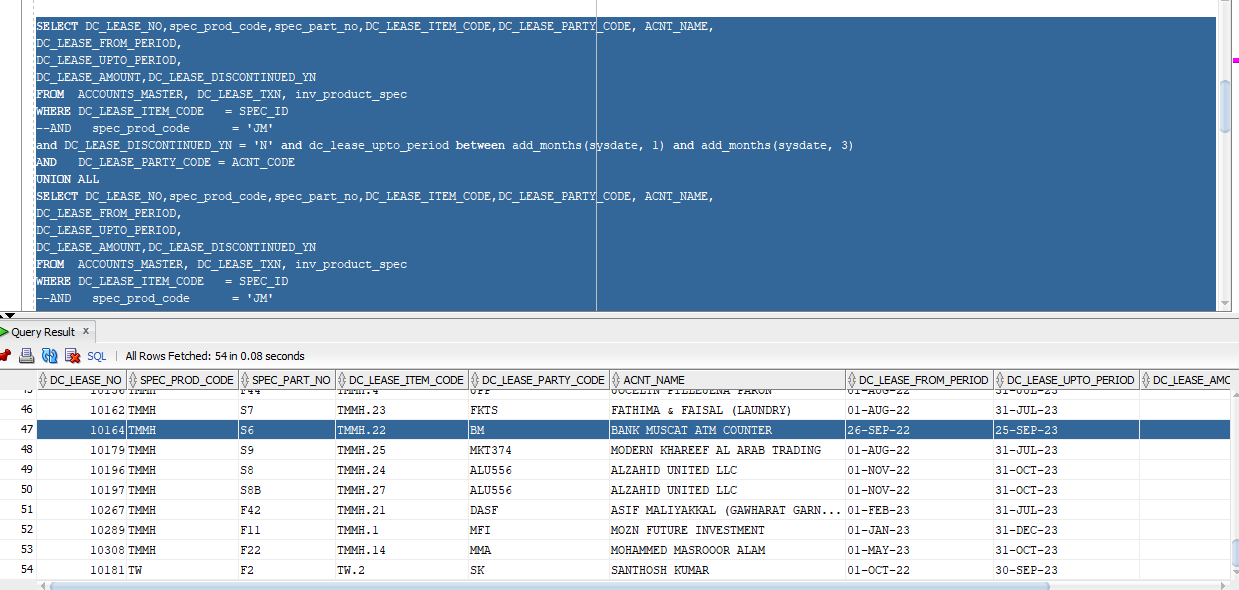Open the SQL link in the result toolbar
Viewport: 1239px width, 590px height.
pyautogui.click(x=95, y=355)
